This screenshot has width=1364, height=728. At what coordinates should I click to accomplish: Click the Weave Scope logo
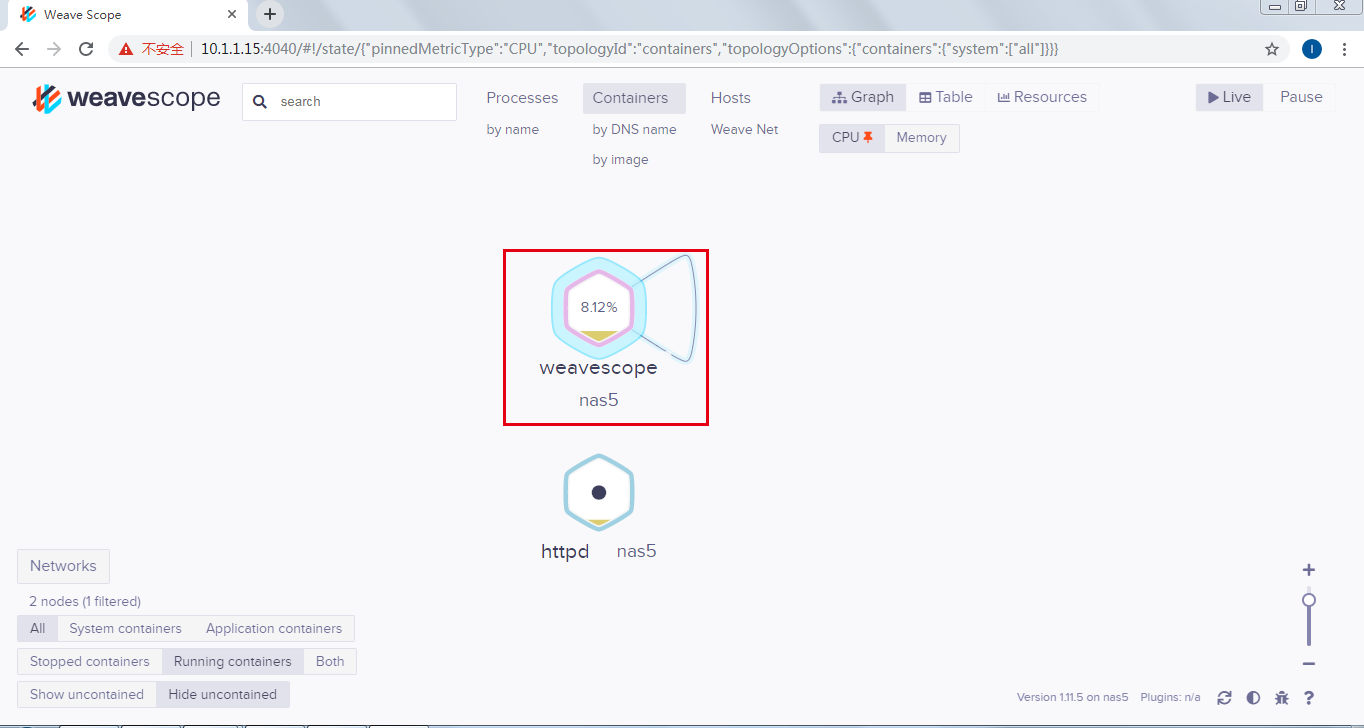click(x=126, y=98)
